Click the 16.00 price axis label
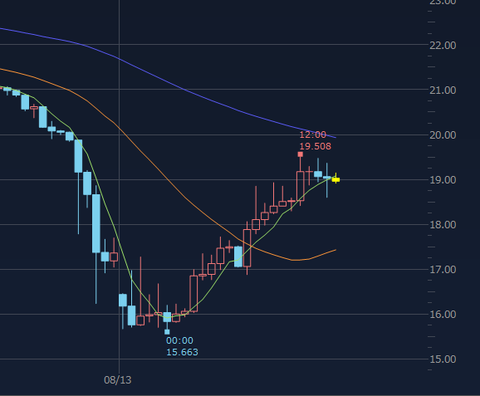Image resolution: width=480 pixels, height=396 pixels. (x=443, y=314)
